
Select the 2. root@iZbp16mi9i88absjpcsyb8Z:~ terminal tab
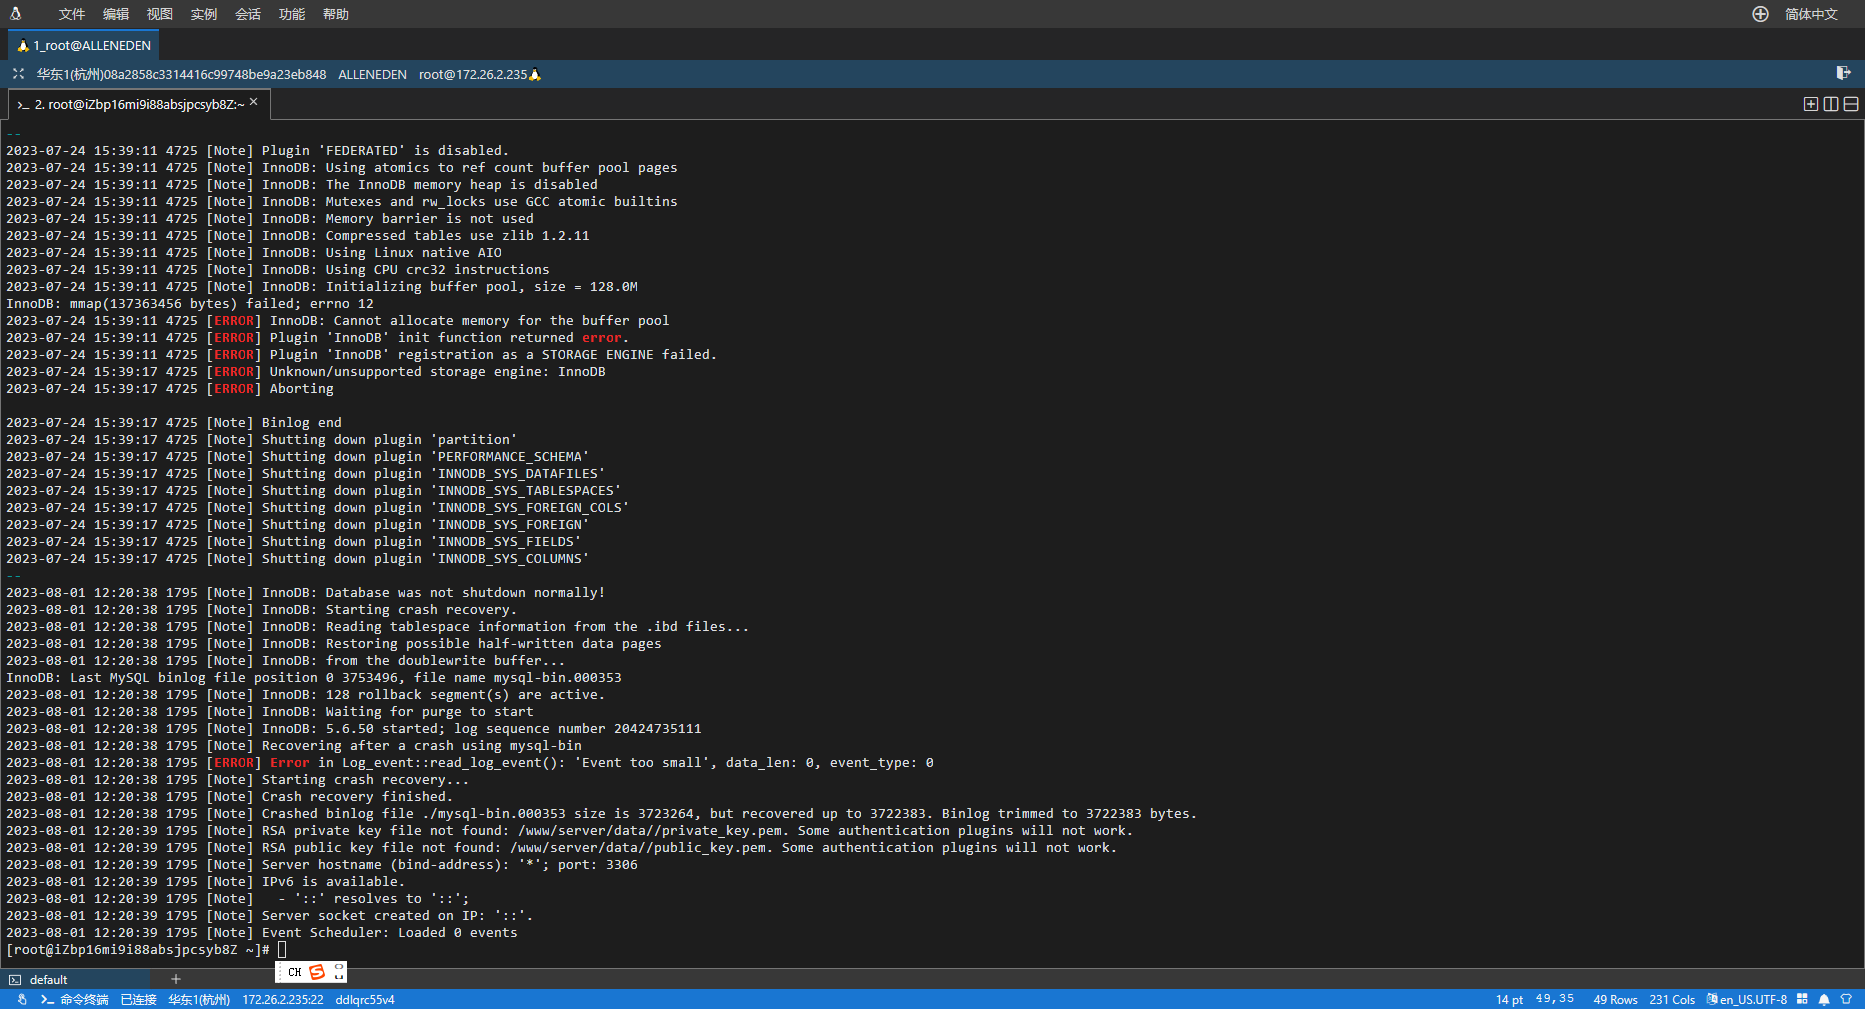139,104
